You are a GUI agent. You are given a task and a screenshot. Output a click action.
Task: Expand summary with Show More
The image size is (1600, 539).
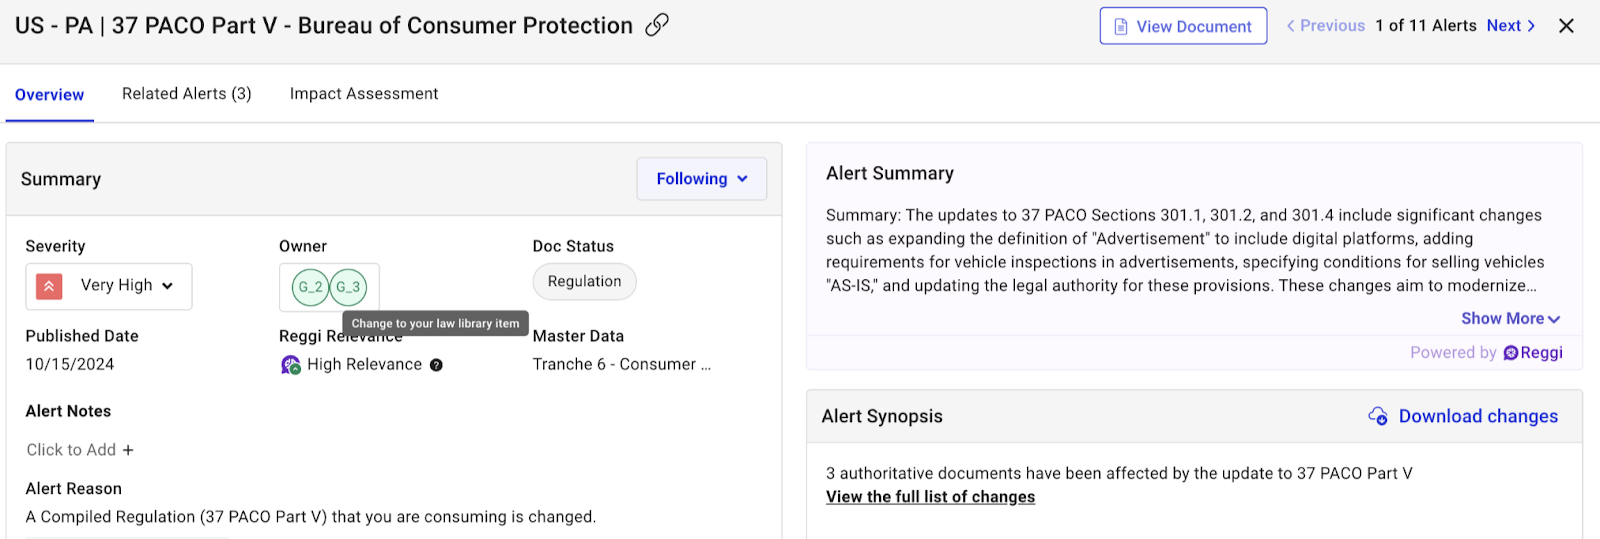click(x=1509, y=318)
